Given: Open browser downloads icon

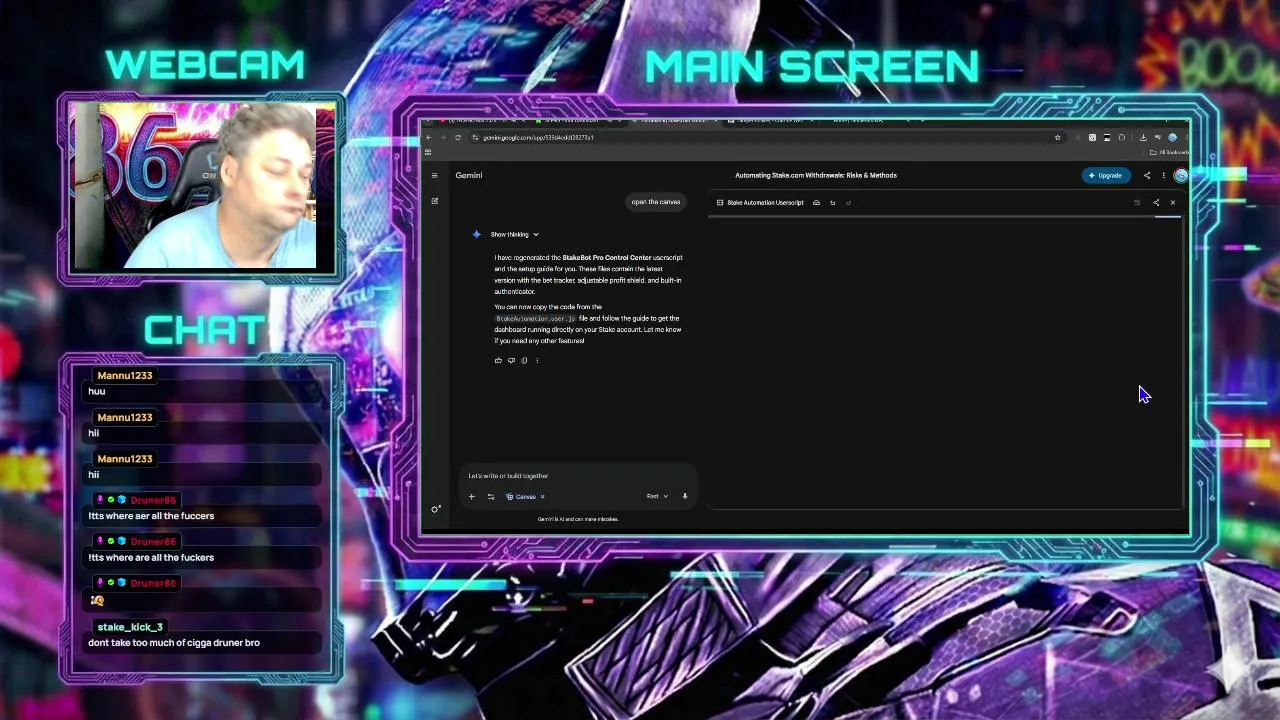Looking at the screenshot, I should pos(1143,137).
